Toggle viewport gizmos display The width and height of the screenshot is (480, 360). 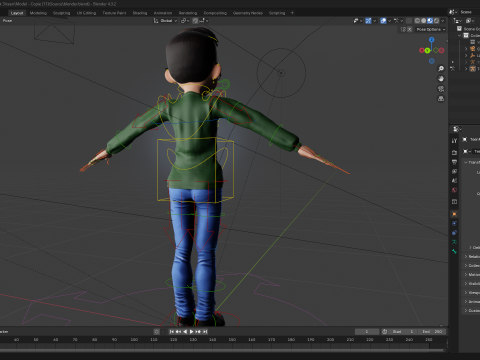point(368,21)
